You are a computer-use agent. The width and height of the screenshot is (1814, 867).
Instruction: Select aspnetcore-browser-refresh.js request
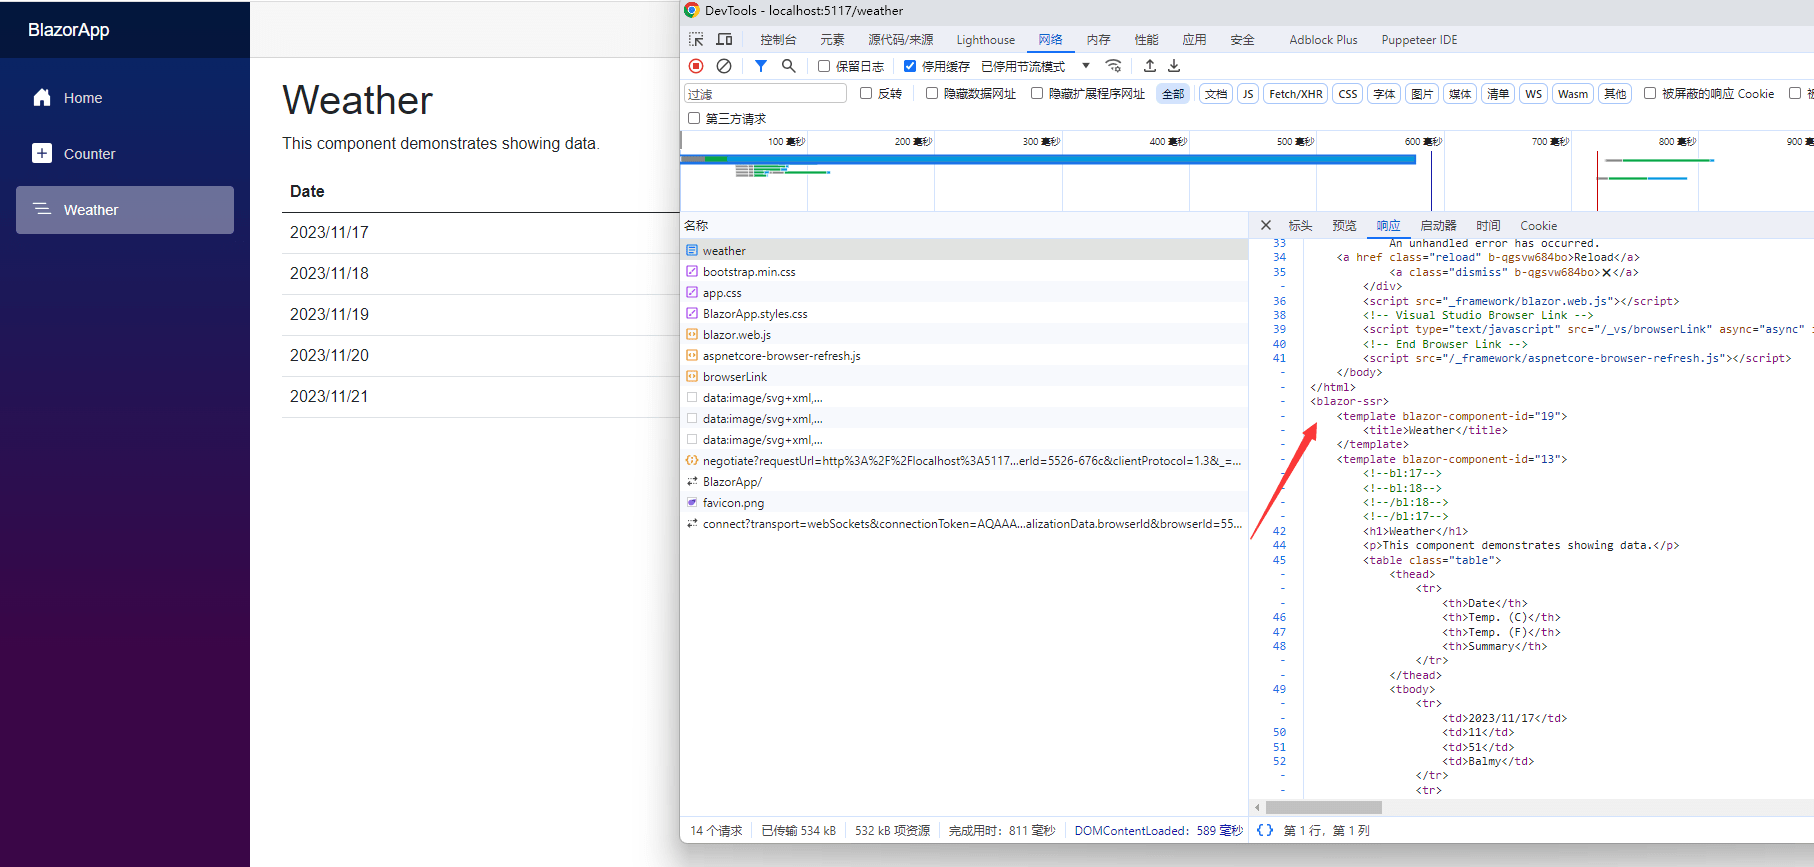pos(964,356)
